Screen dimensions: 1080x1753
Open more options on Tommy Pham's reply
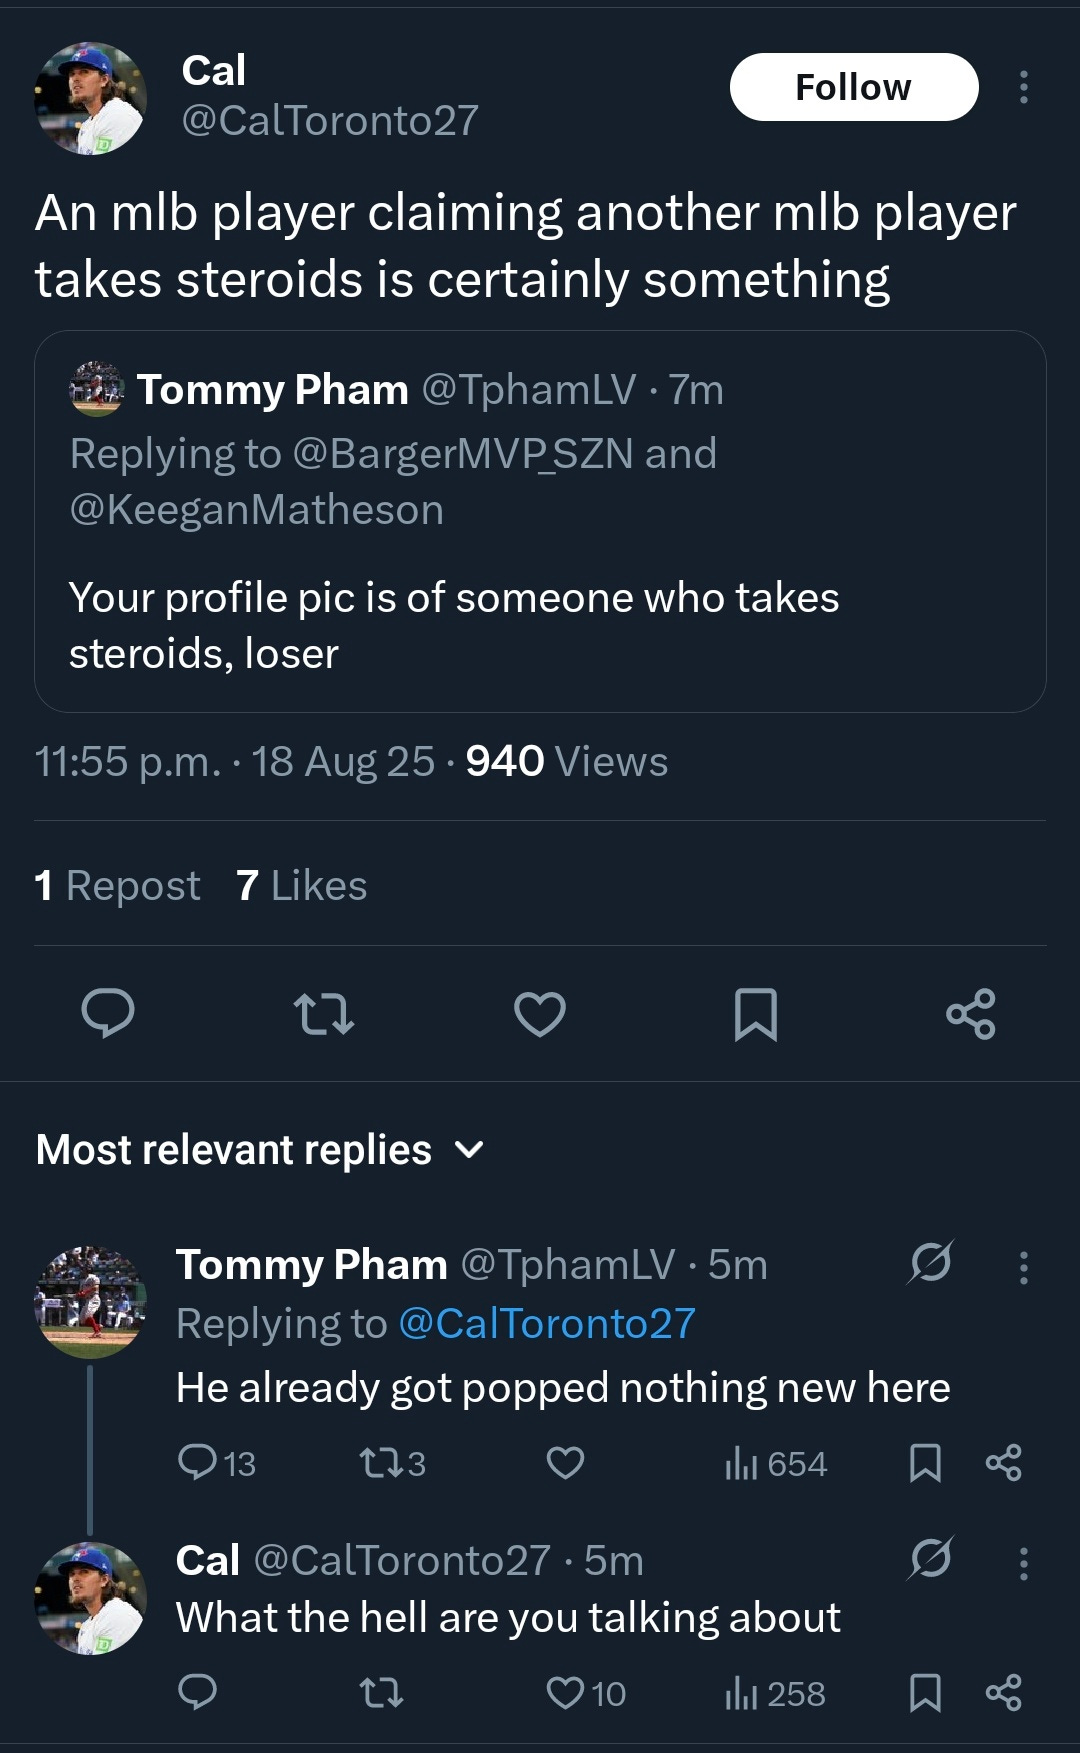[x=1023, y=1267]
